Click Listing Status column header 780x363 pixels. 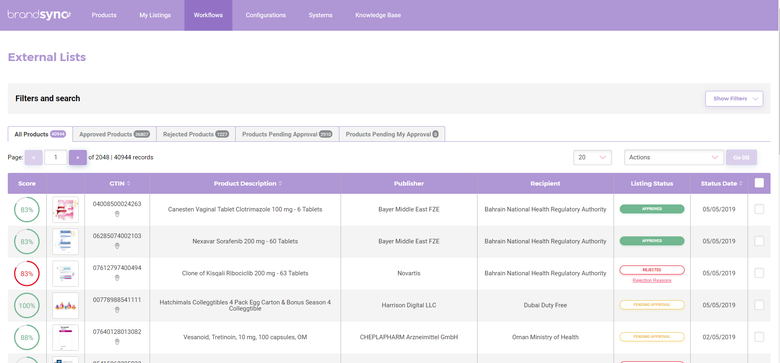pos(652,183)
